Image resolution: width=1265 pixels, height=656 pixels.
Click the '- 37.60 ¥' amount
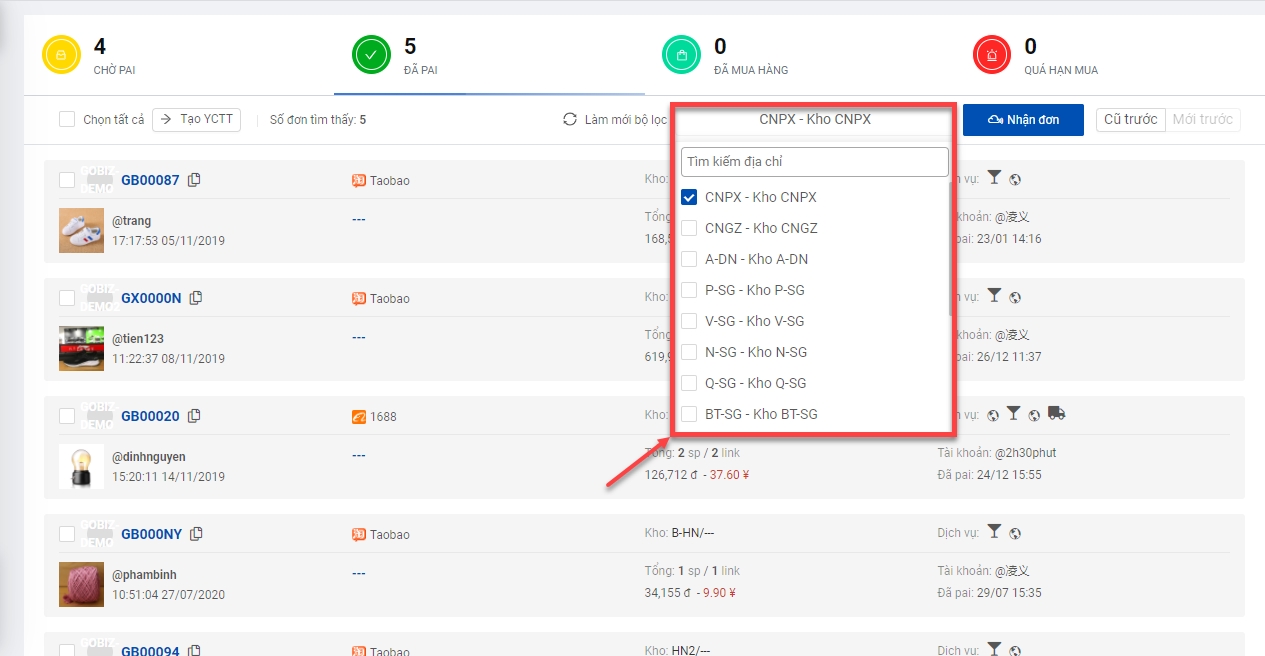[x=724, y=475]
